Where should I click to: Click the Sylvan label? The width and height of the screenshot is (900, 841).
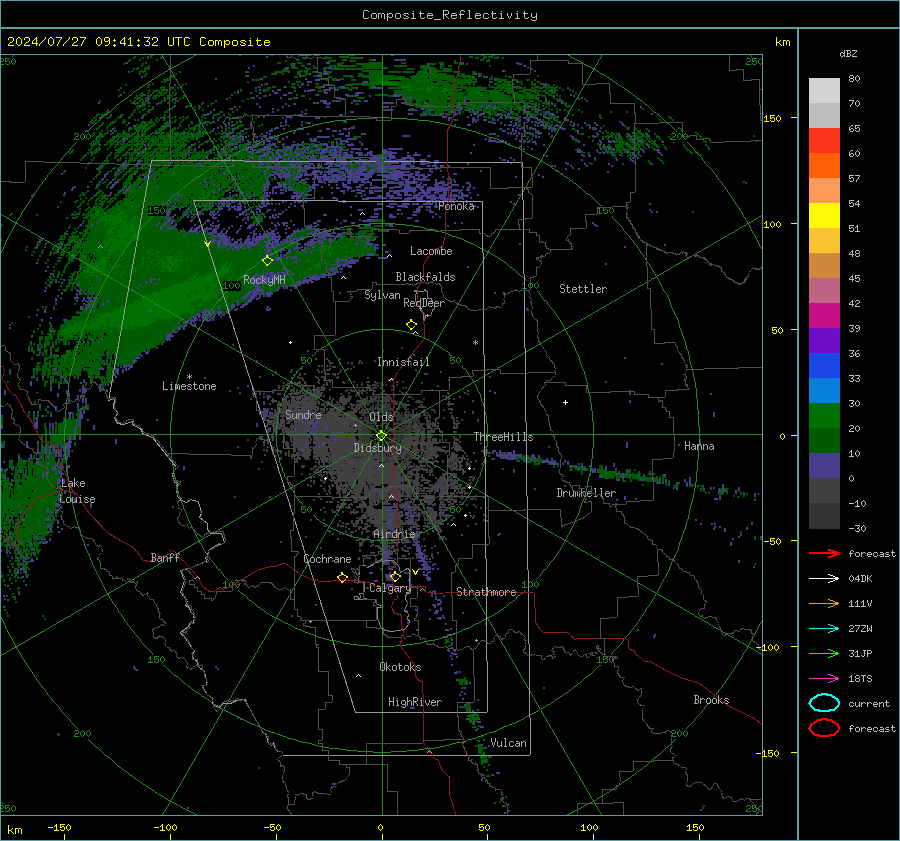coord(382,295)
